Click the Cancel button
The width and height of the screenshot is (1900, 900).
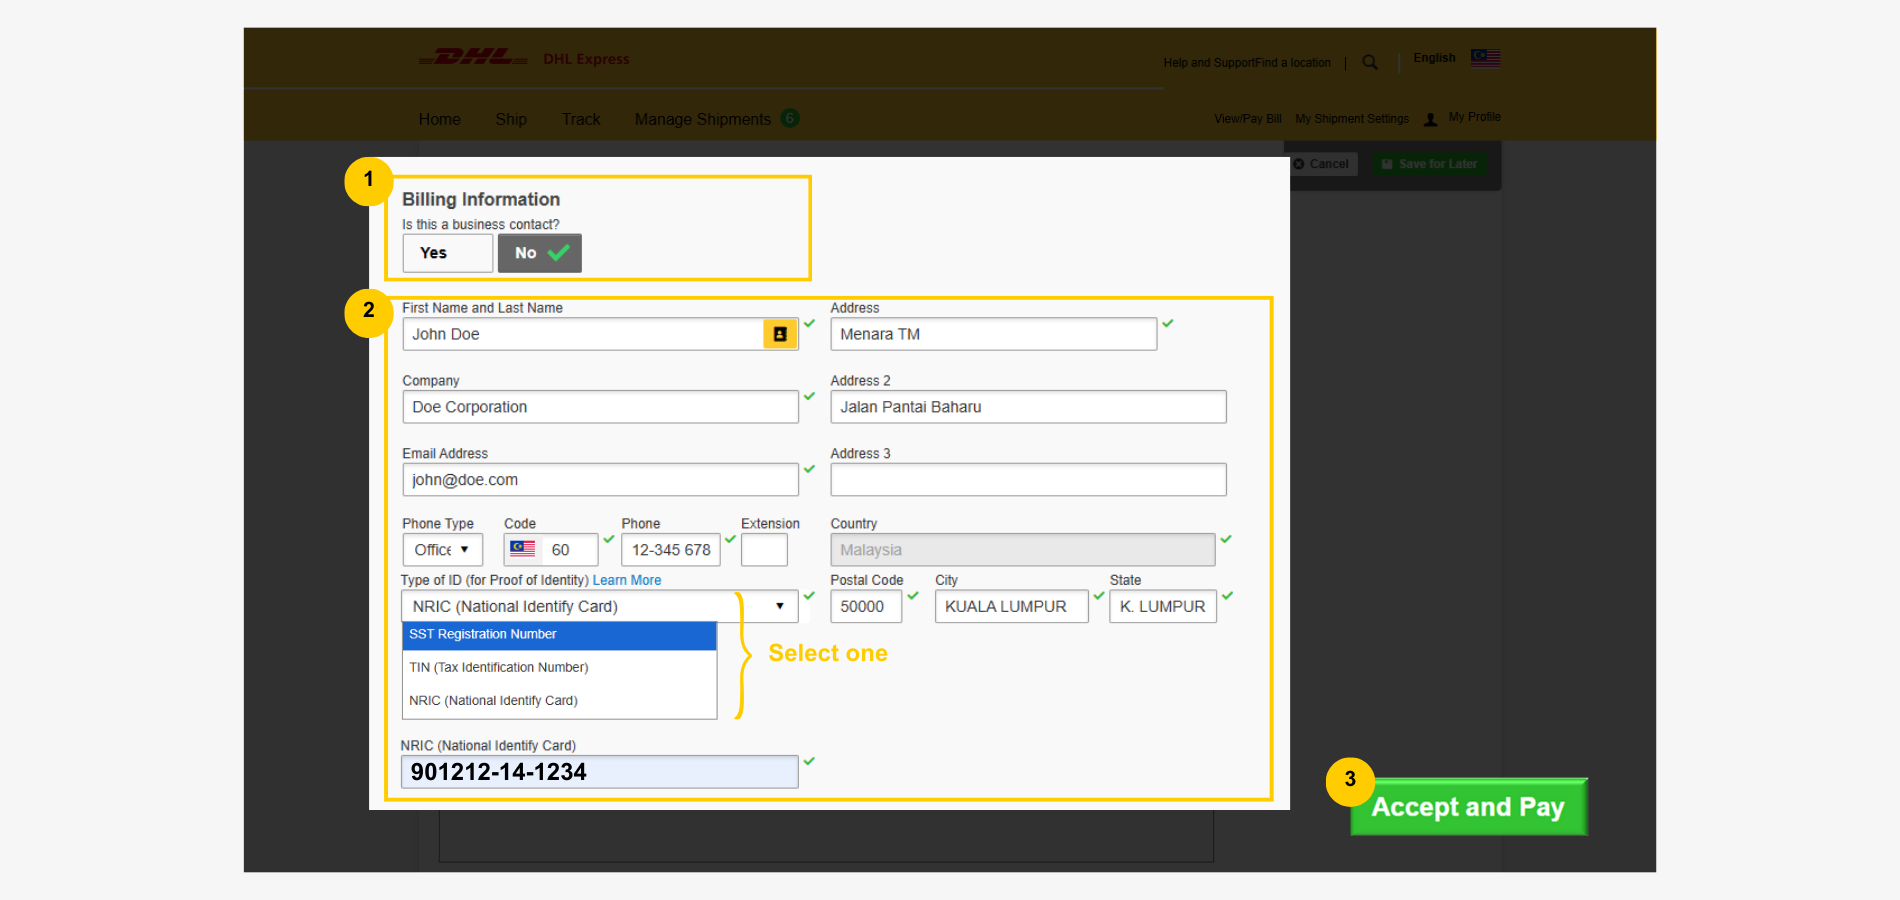[1321, 164]
